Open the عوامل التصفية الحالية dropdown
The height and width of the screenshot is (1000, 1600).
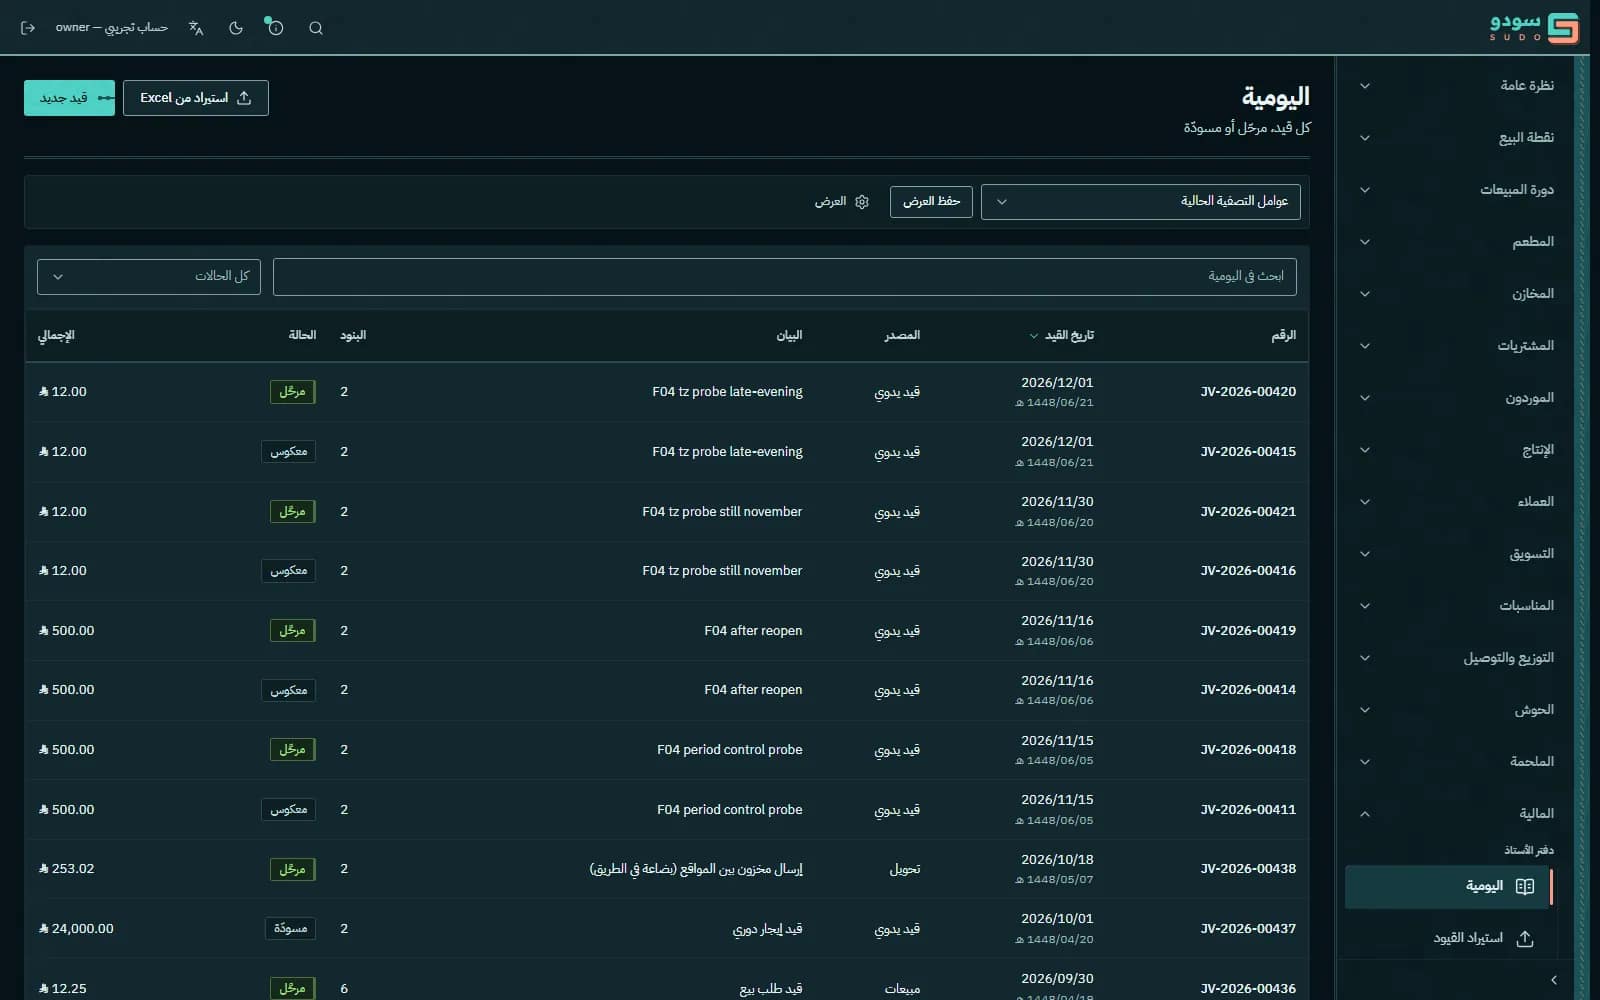(x=1141, y=202)
